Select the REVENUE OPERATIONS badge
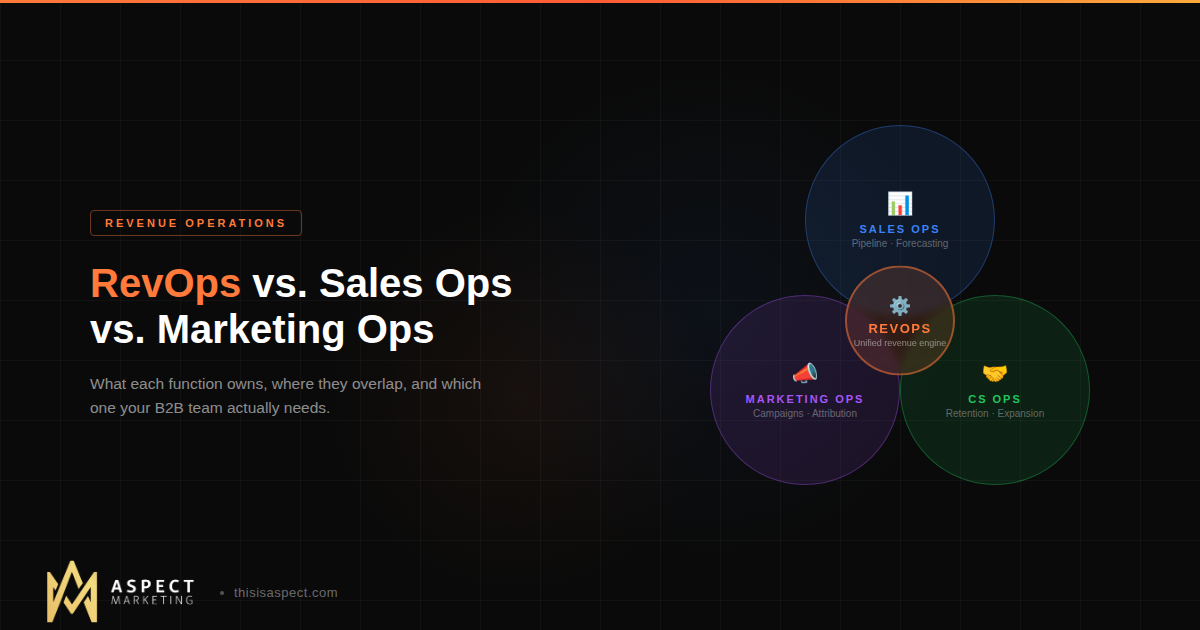 point(195,223)
